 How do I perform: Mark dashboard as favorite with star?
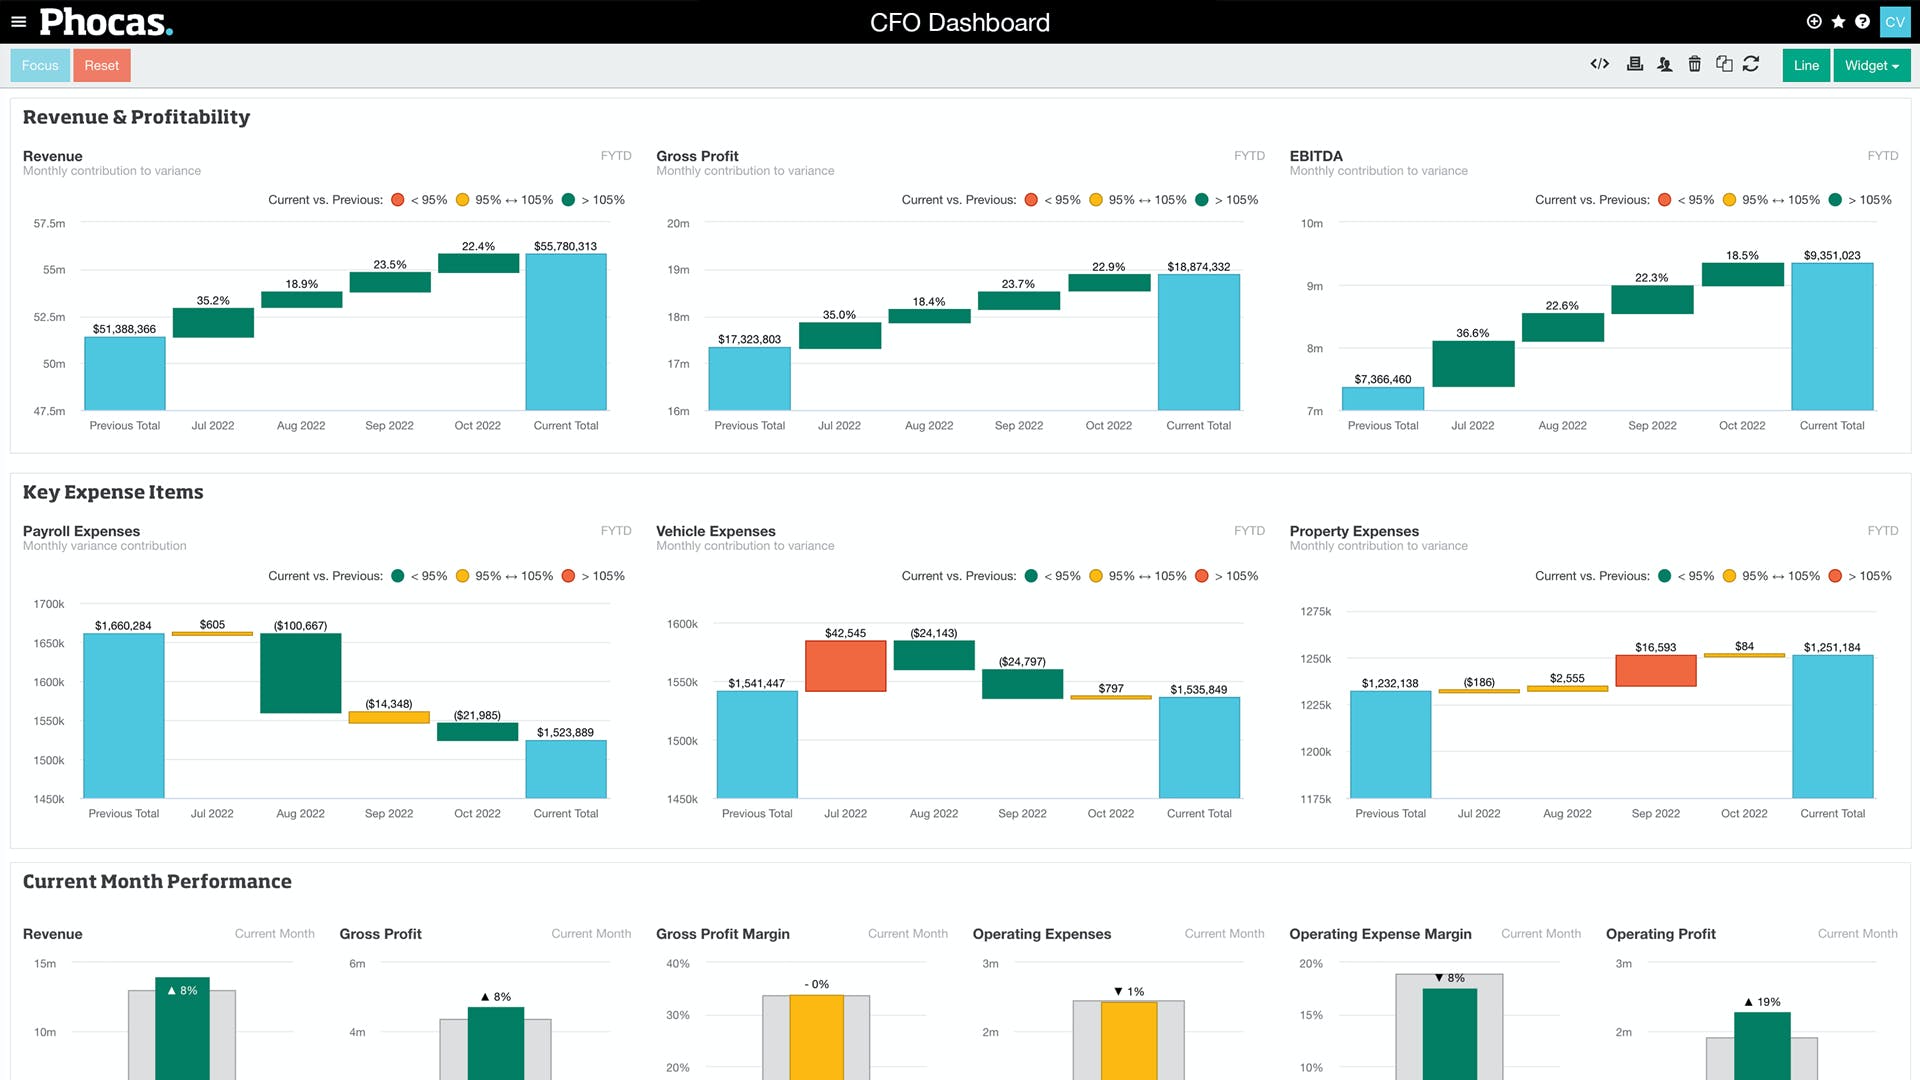coord(1838,21)
